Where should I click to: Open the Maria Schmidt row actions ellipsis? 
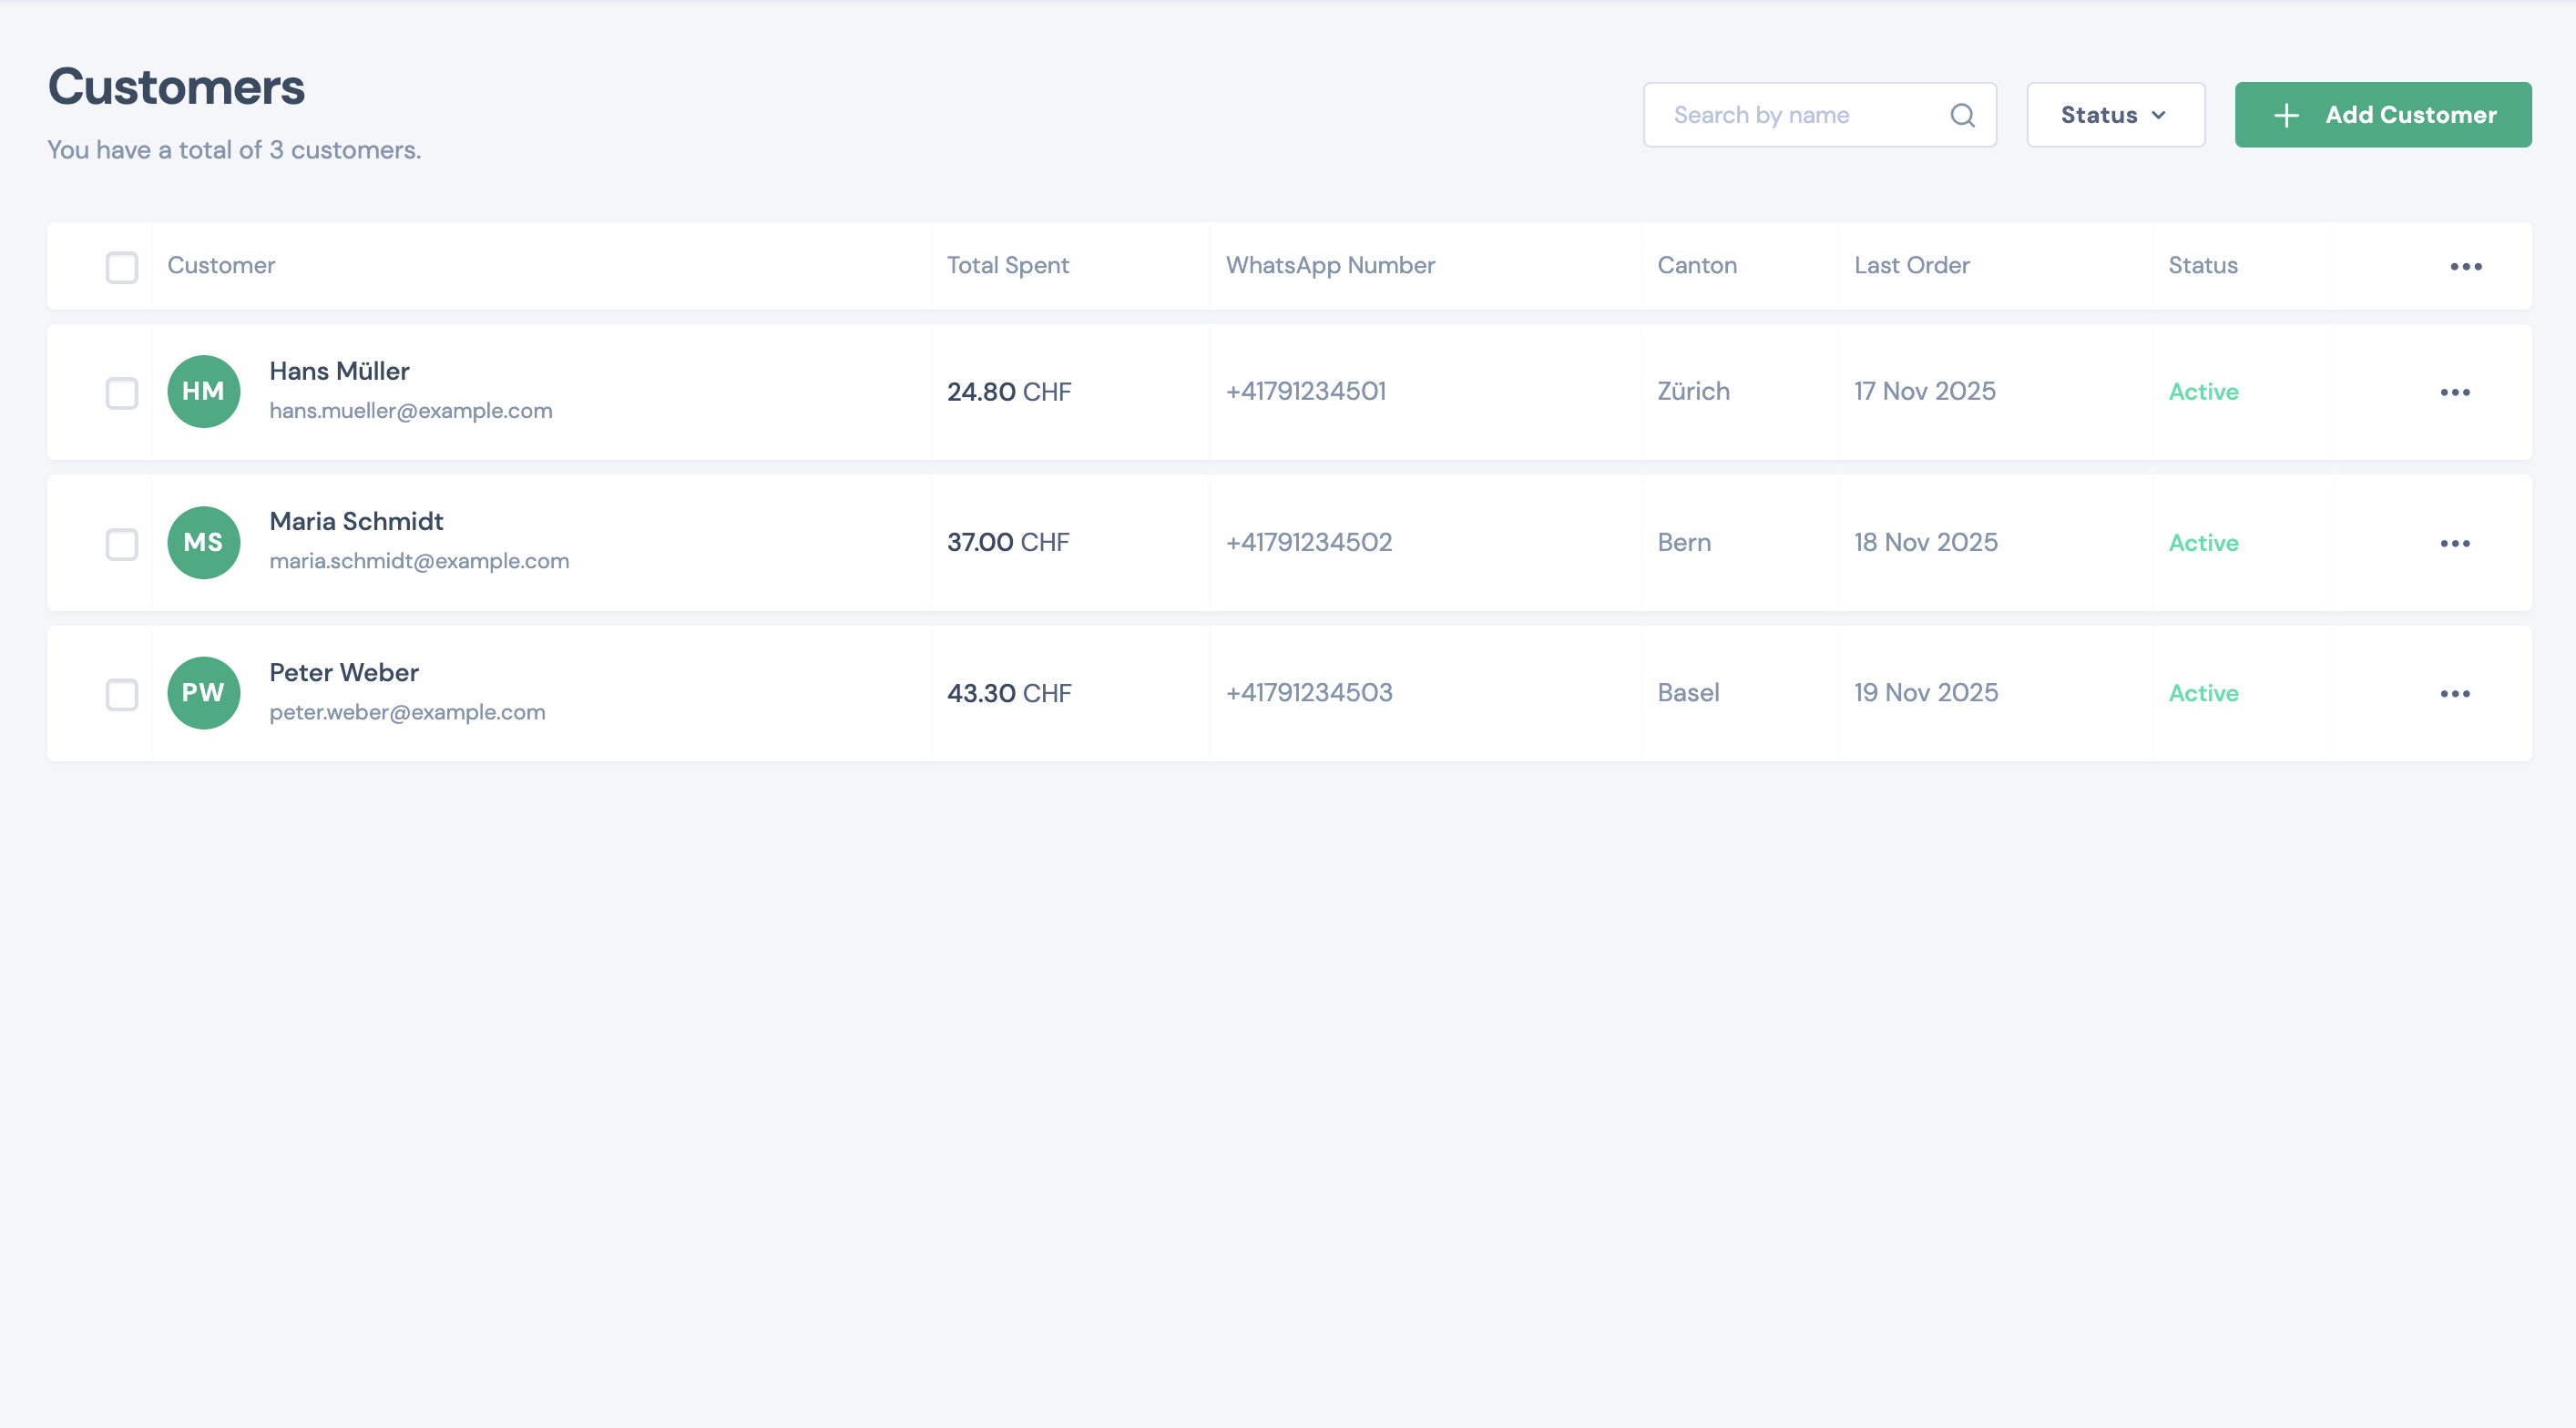pos(2454,543)
